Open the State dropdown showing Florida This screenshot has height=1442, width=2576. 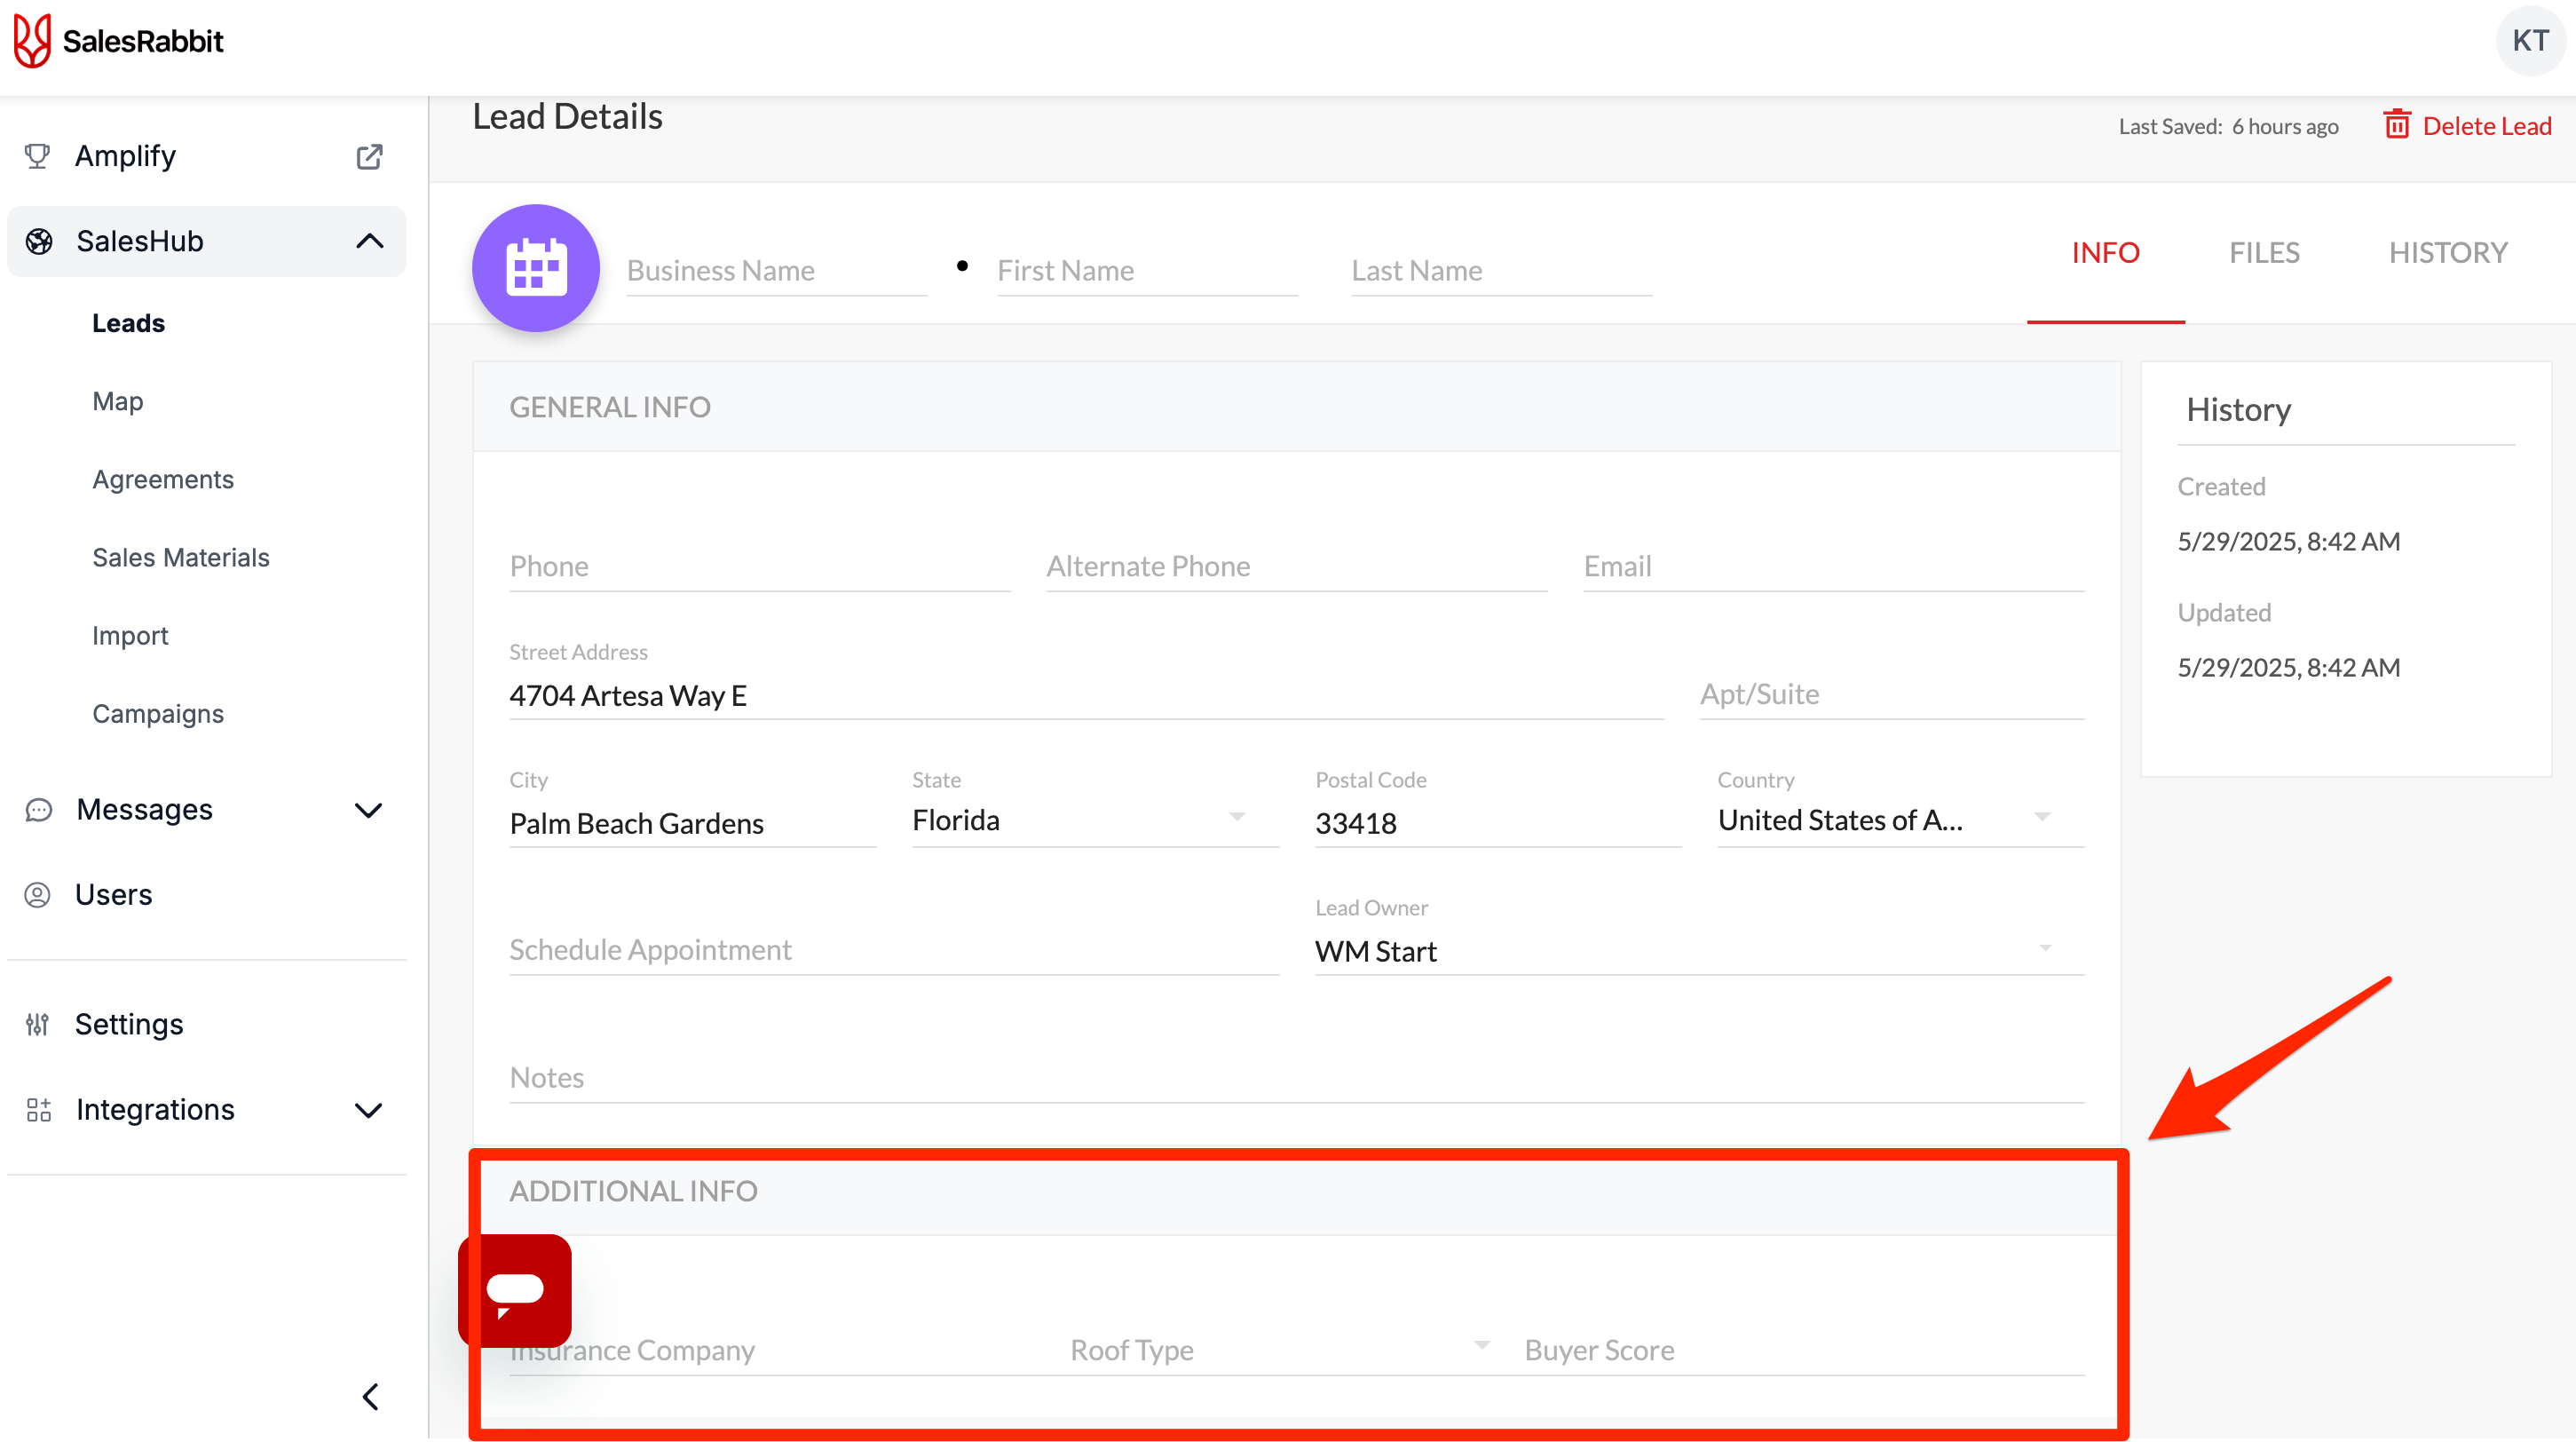[x=1095, y=820]
